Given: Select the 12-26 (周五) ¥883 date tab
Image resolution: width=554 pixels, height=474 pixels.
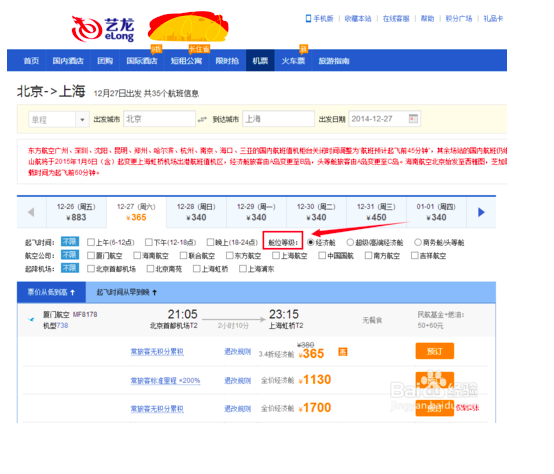Looking at the screenshot, I should point(76,212).
